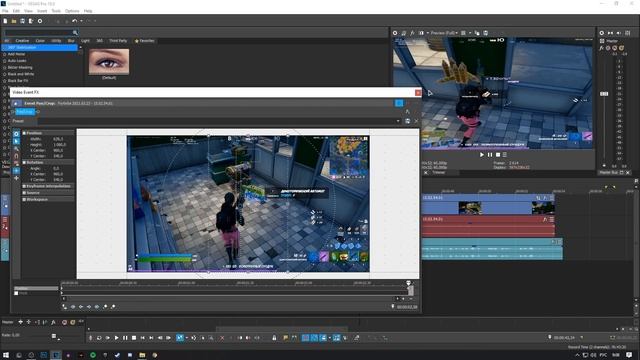Expand the Source property group
Viewport: 640px width, 360px height.
point(24,193)
